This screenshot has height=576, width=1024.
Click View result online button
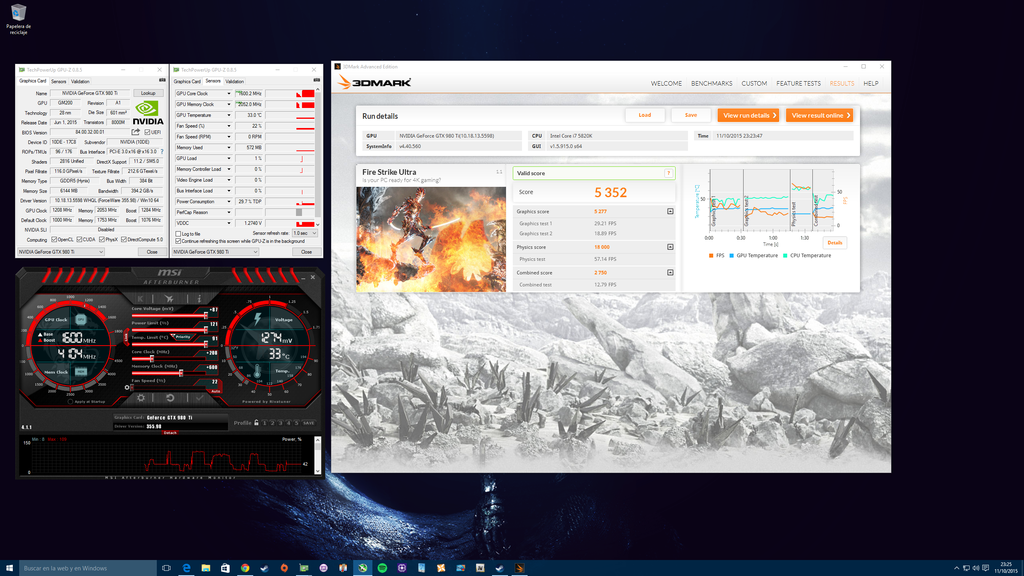tap(820, 116)
